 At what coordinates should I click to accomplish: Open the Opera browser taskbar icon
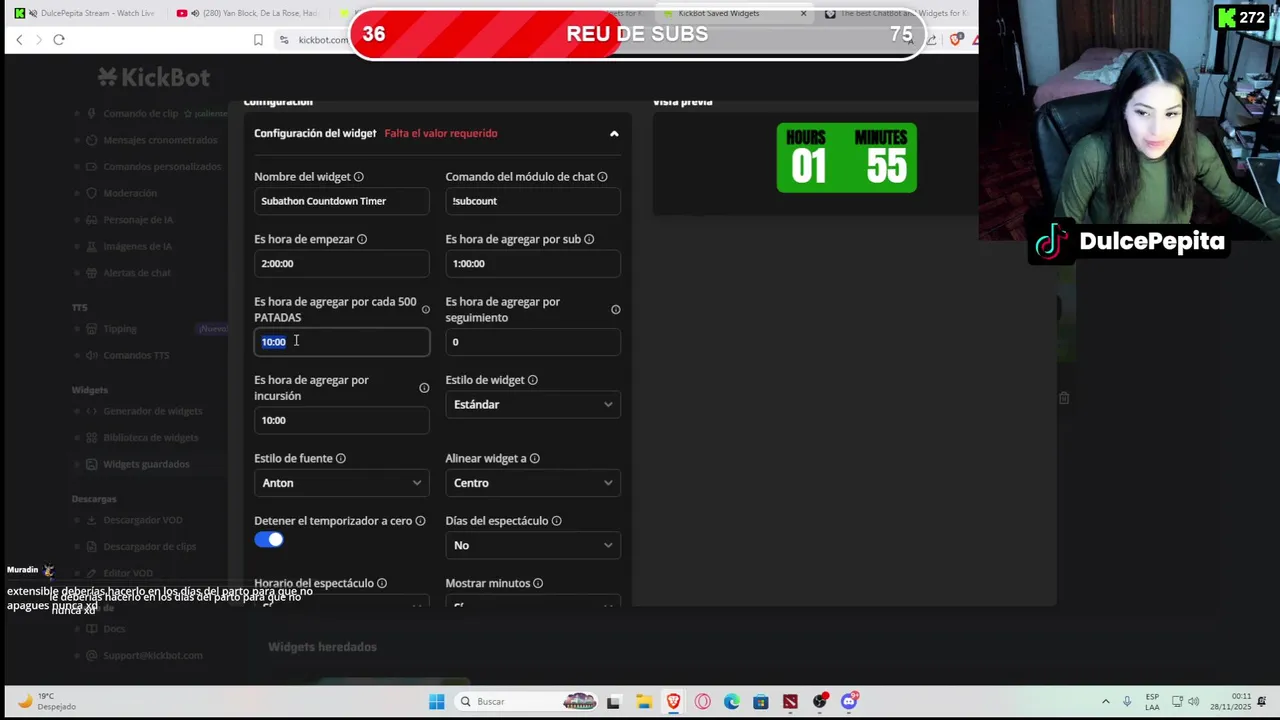[702, 701]
